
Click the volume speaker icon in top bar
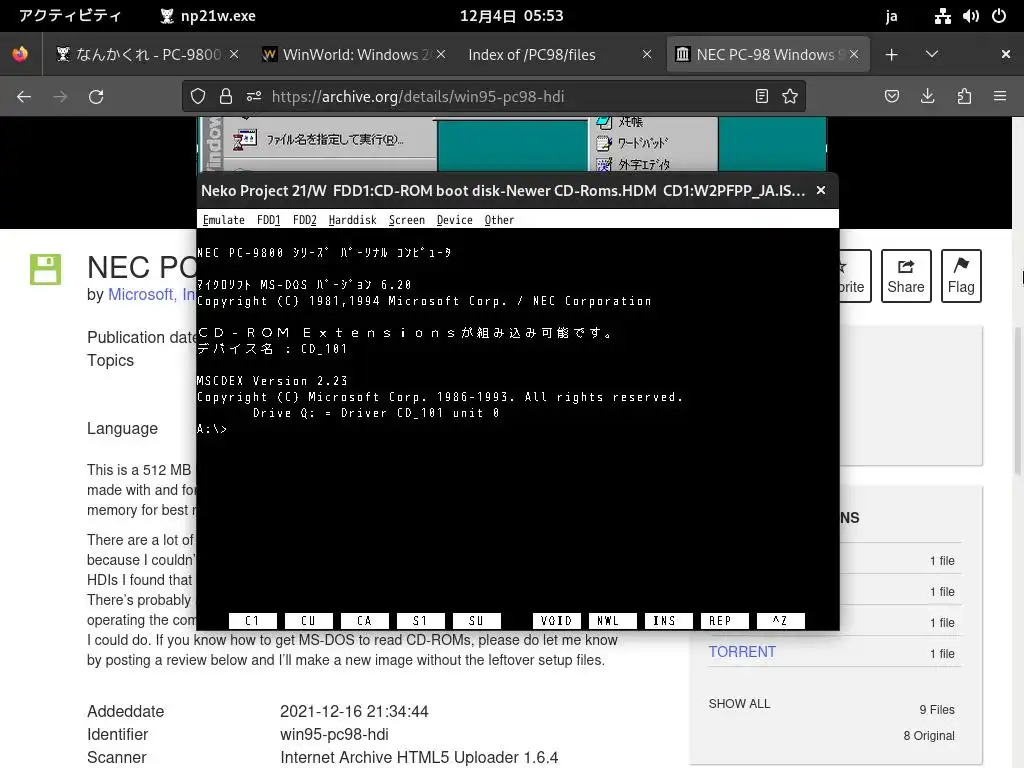point(970,16)
